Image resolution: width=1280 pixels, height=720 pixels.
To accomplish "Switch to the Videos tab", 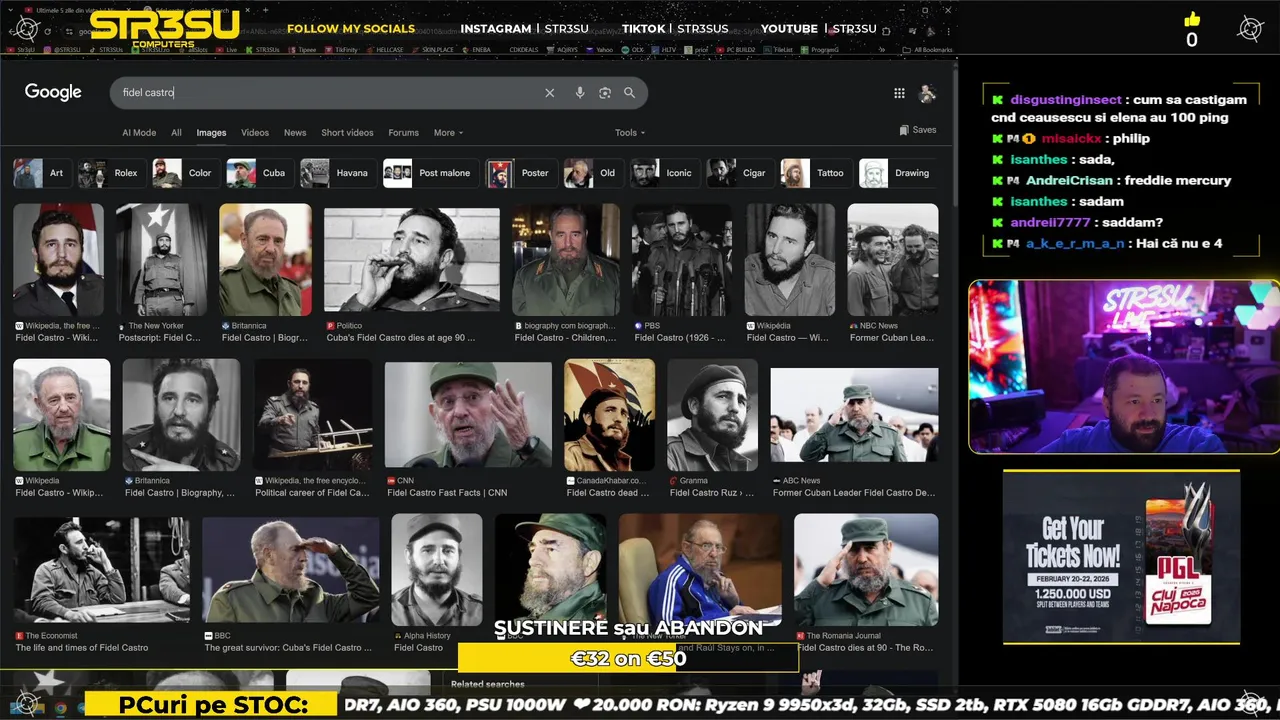I will tap(255, 133).
